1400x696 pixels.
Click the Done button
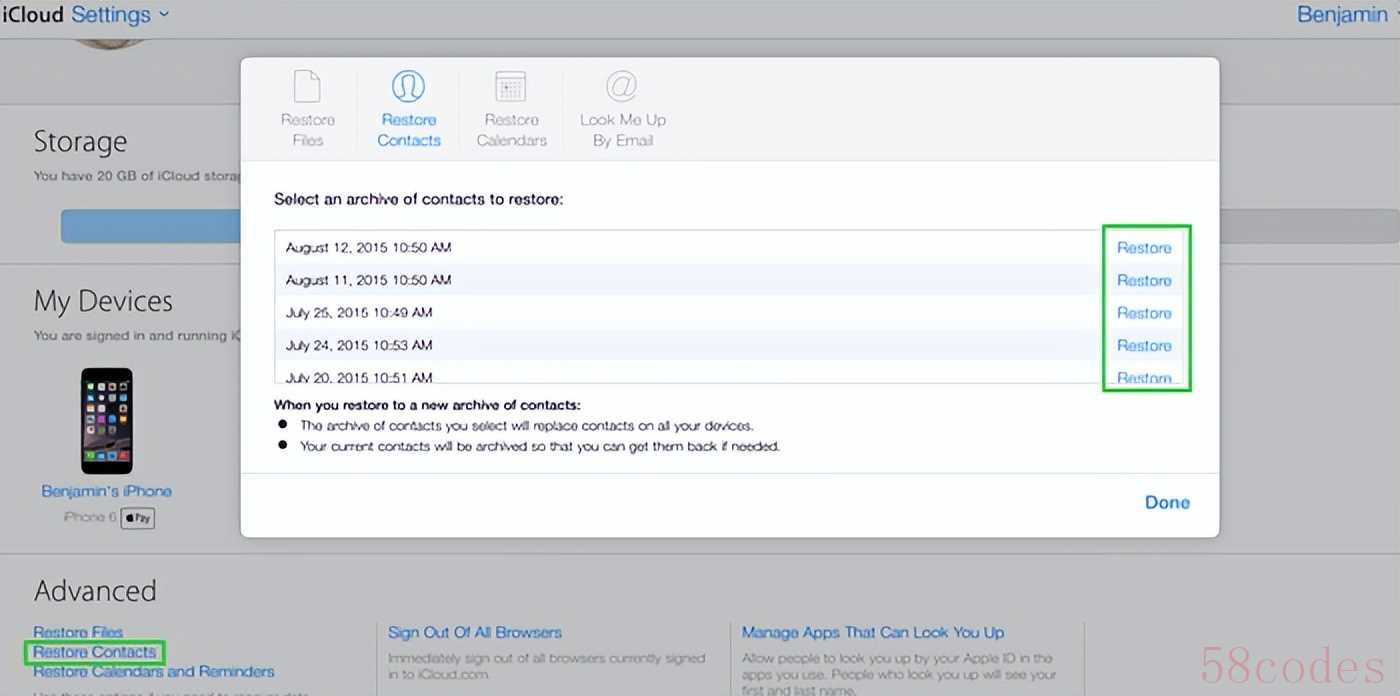1167,503
